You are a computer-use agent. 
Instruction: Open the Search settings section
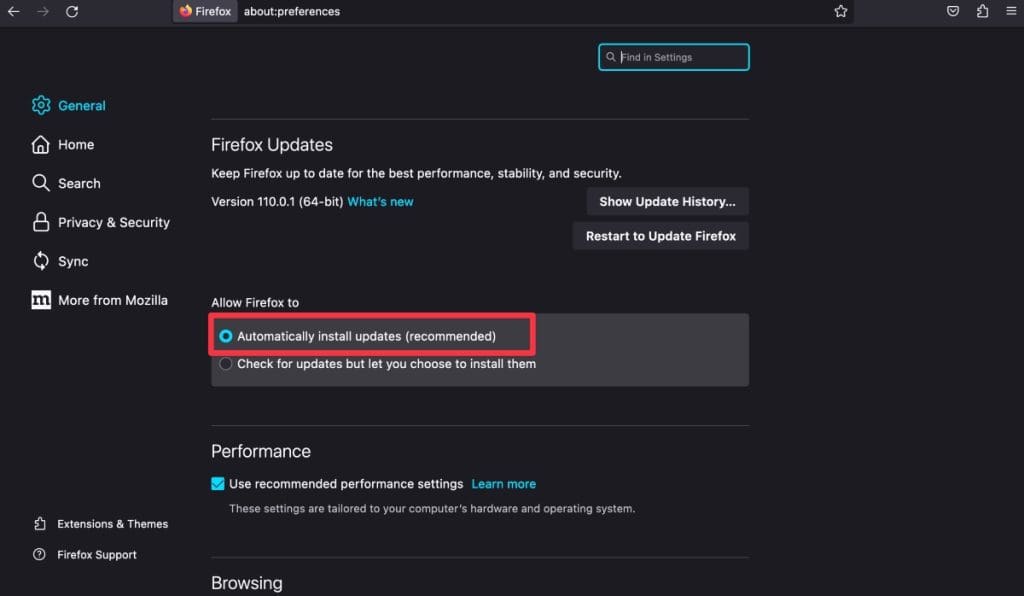tap(79, 184)
